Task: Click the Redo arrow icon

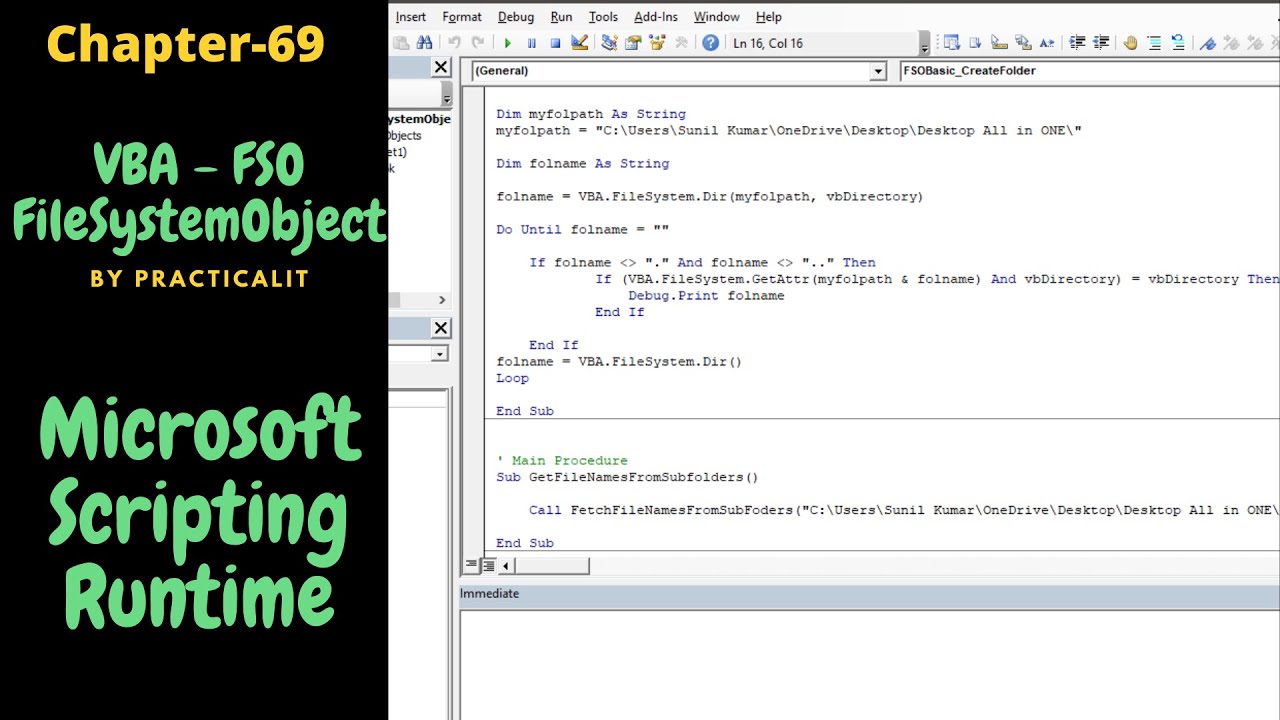Action: [477, 43]
